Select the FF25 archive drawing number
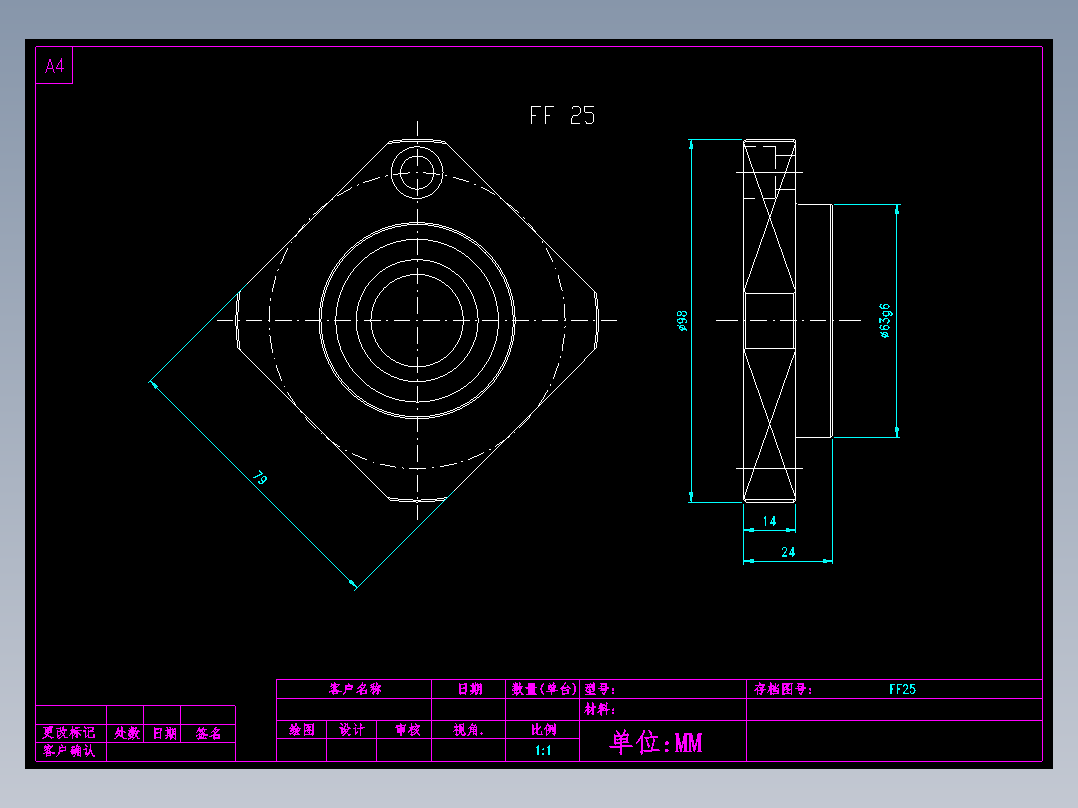1078x808 pixels. pos(902,689)
